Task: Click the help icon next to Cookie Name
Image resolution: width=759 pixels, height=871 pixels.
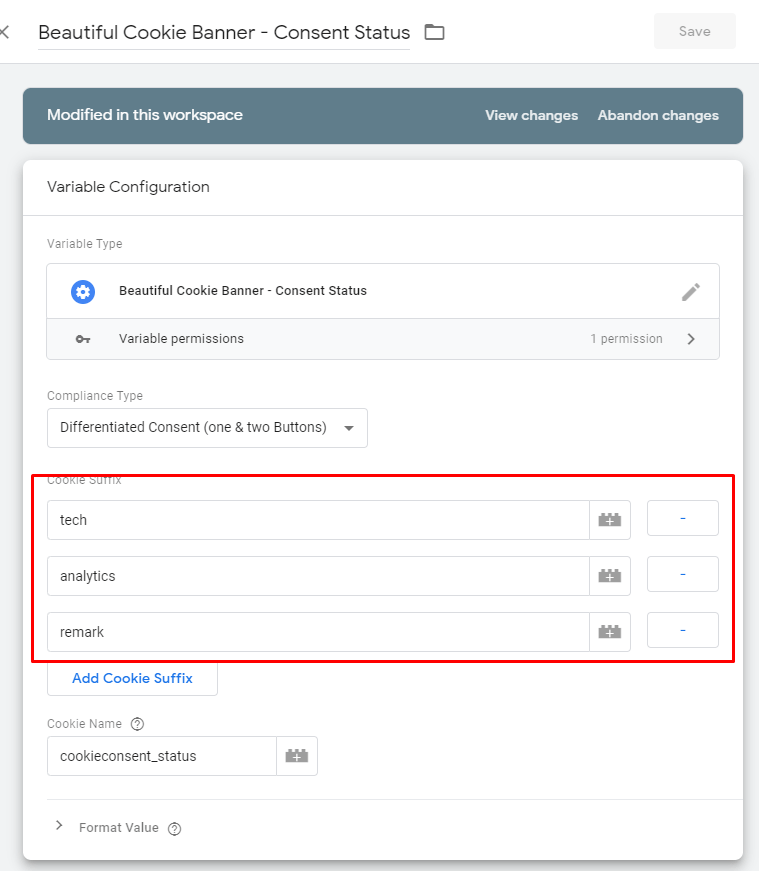Action: (x=137, y=724)
